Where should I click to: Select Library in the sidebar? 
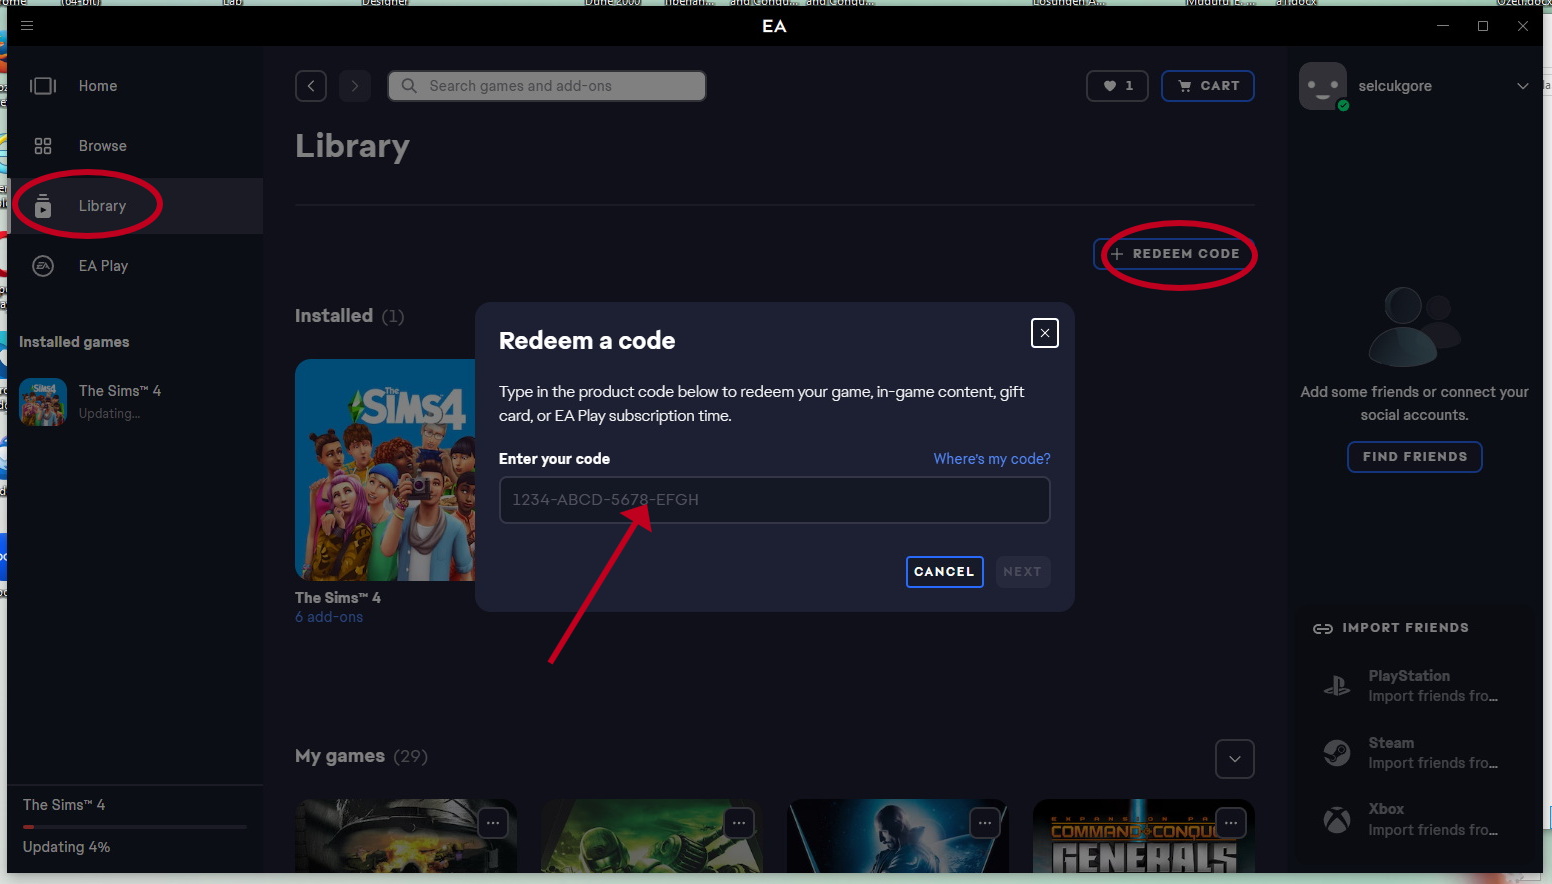point(135,206)
